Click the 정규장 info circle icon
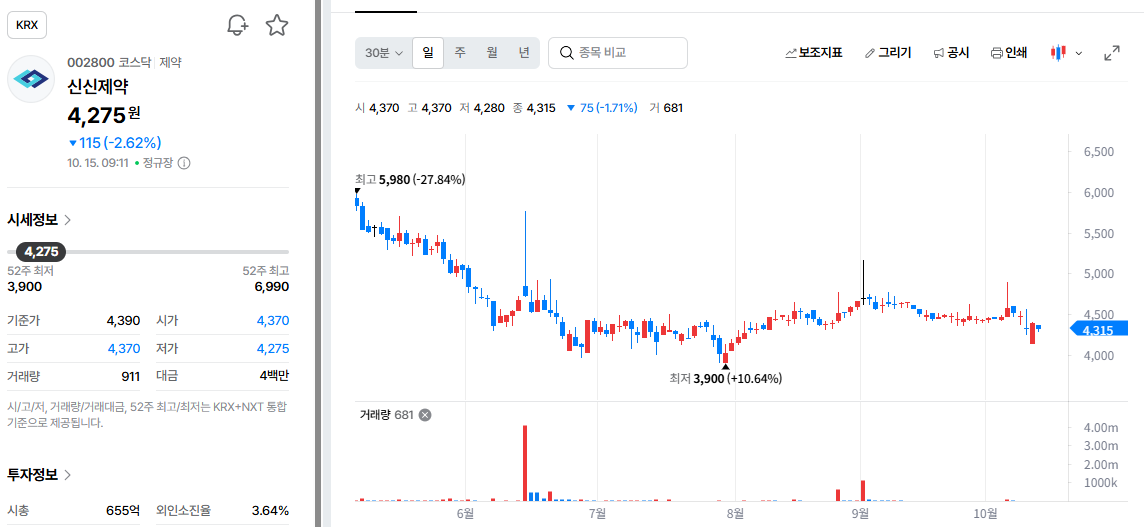 coord(184,163)
